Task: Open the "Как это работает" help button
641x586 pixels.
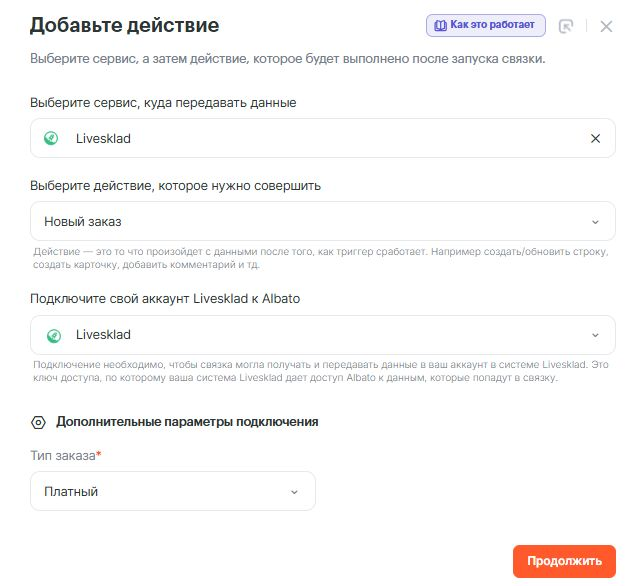Action: (x=485, y=25)
